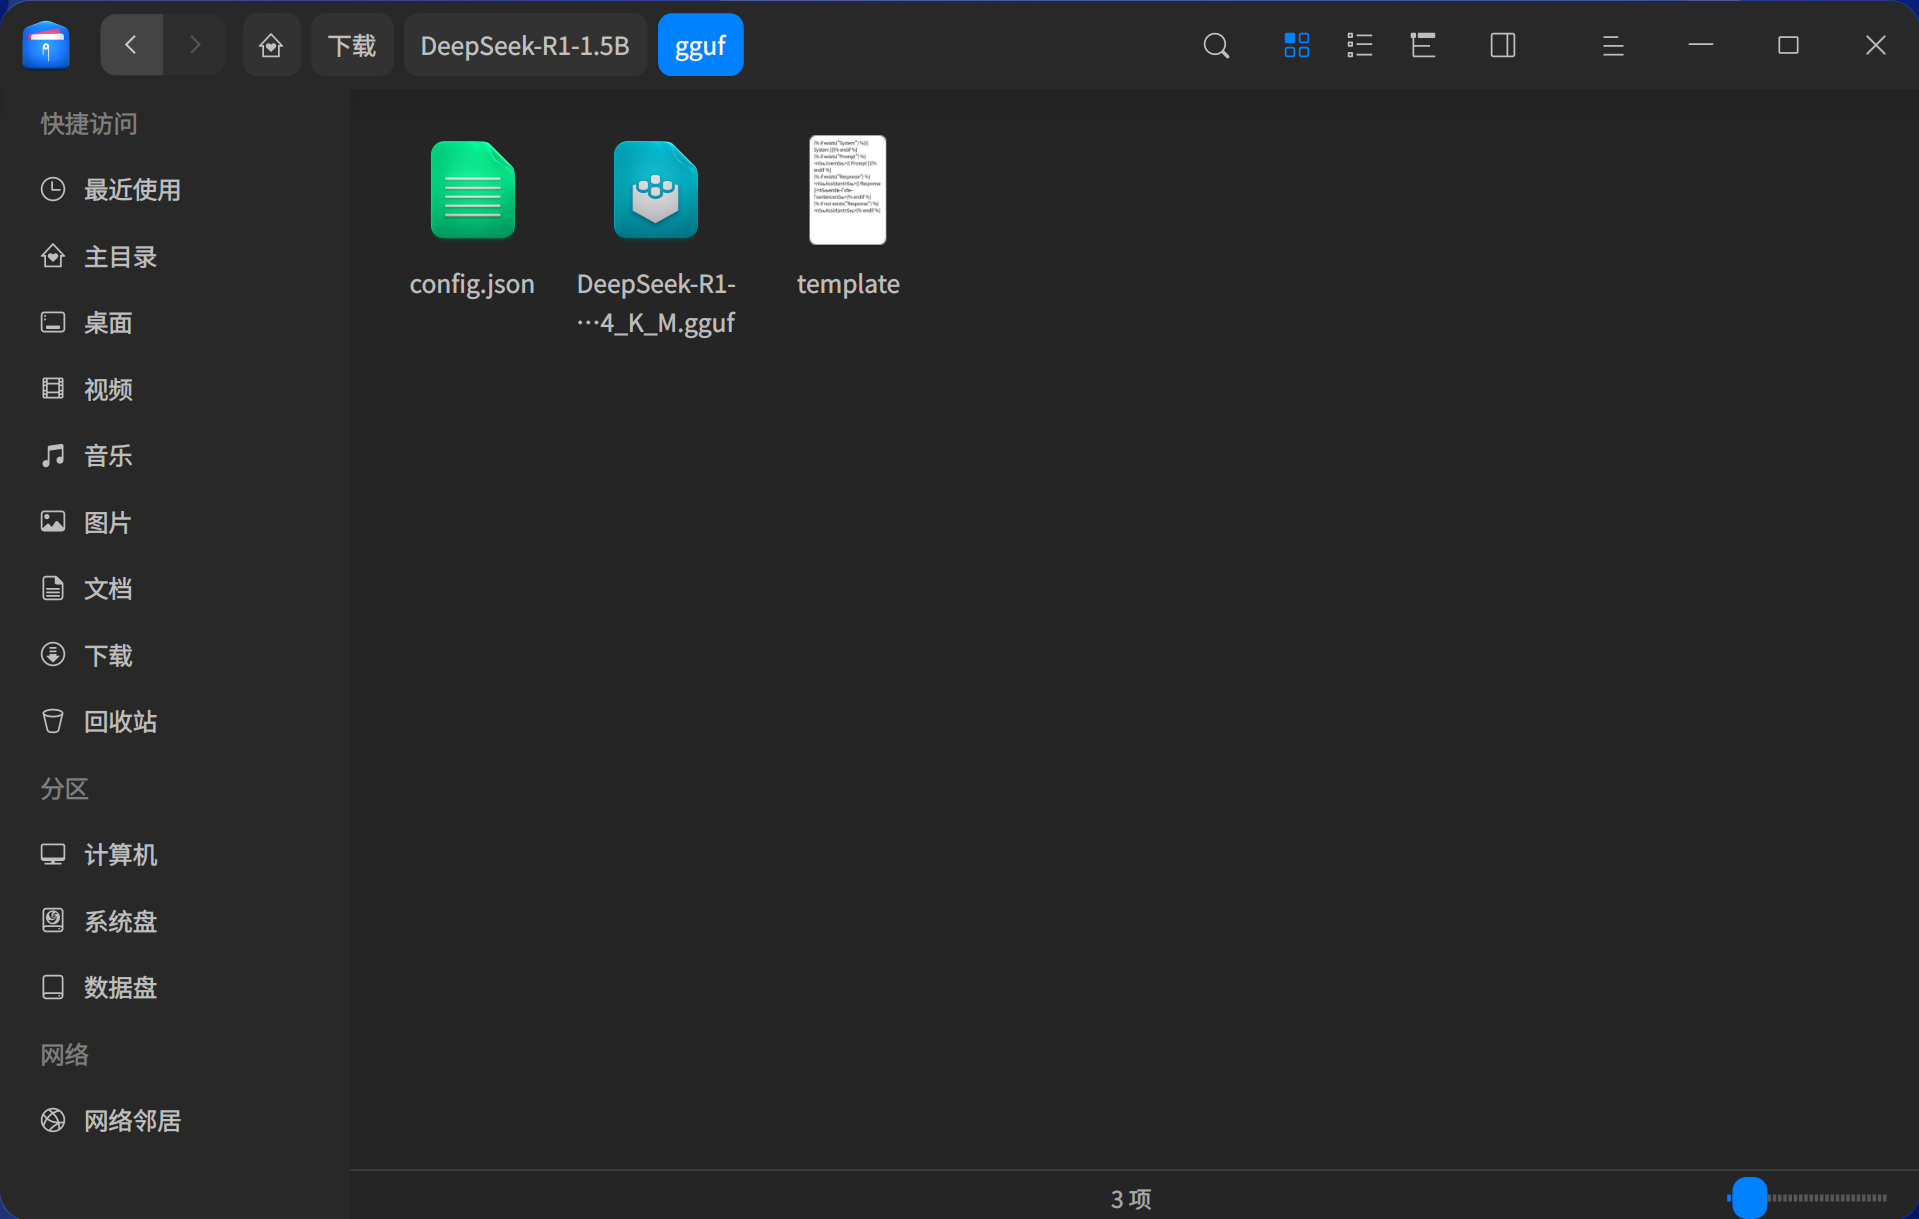
Task: Open 桌面 in sidebar
Action: 175,323
